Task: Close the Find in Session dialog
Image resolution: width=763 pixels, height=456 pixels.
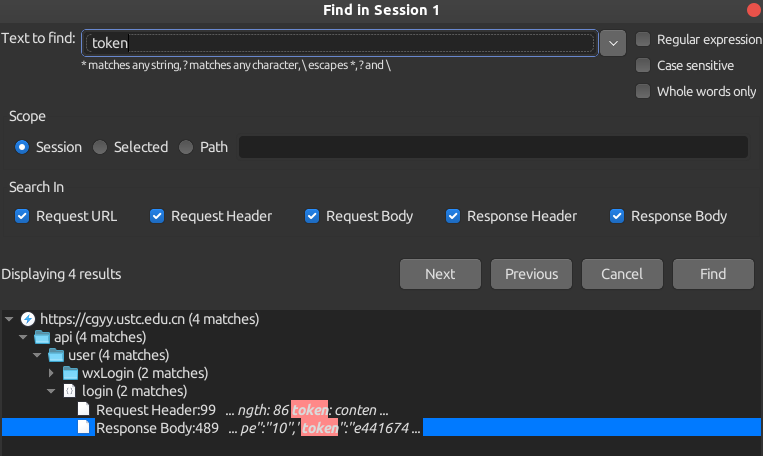Action: (752, 10)
